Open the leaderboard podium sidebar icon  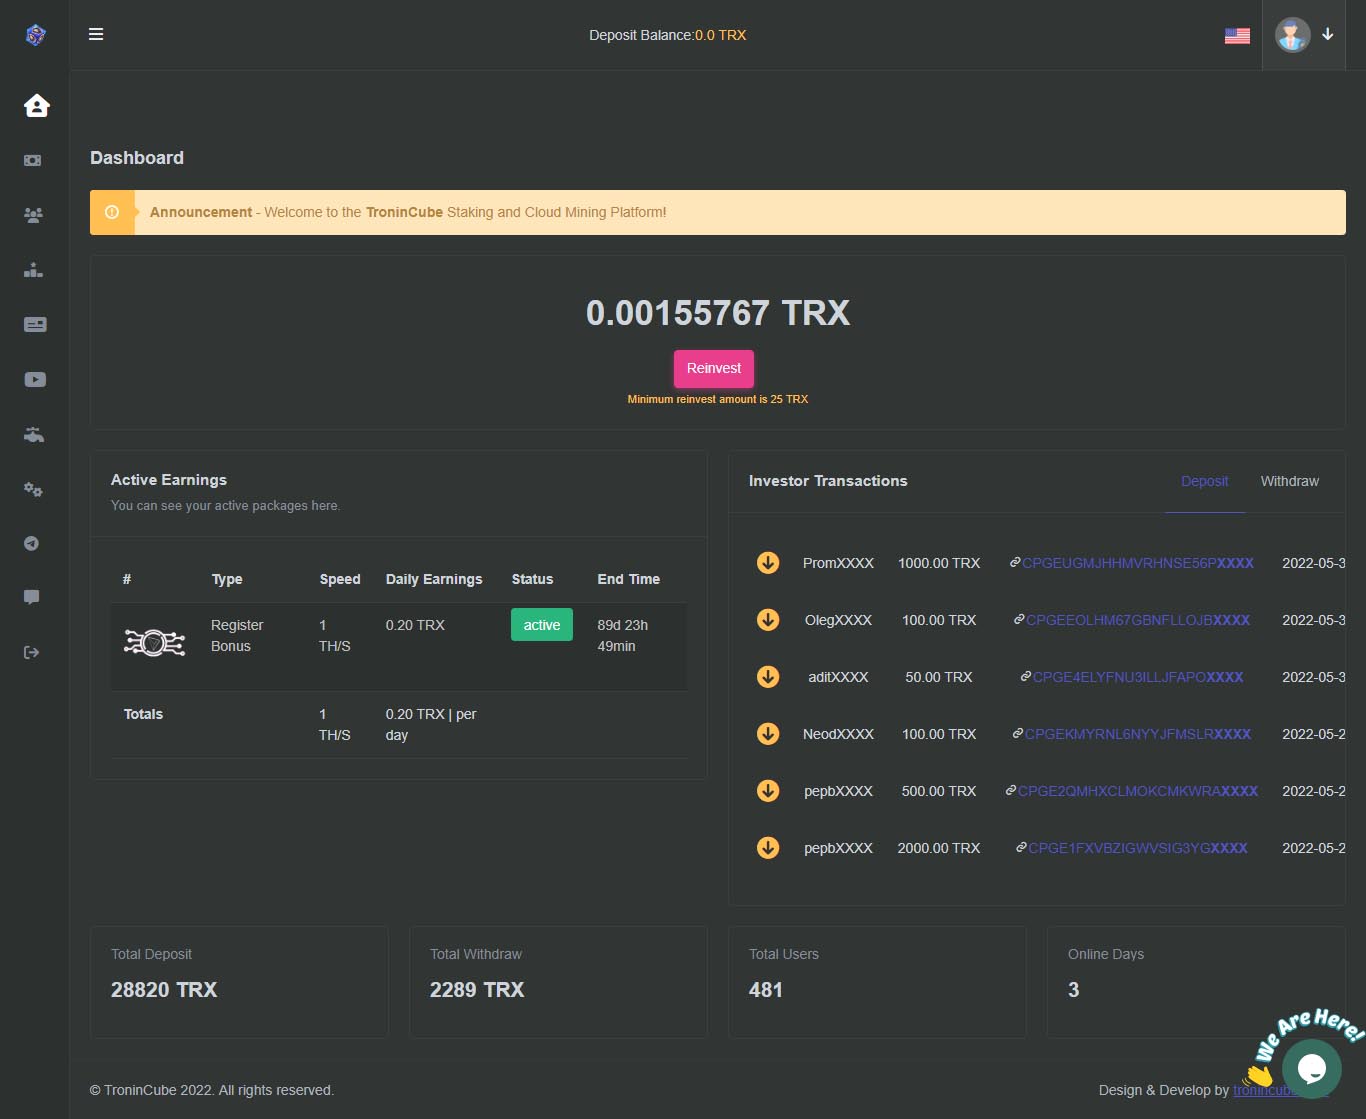33,269
